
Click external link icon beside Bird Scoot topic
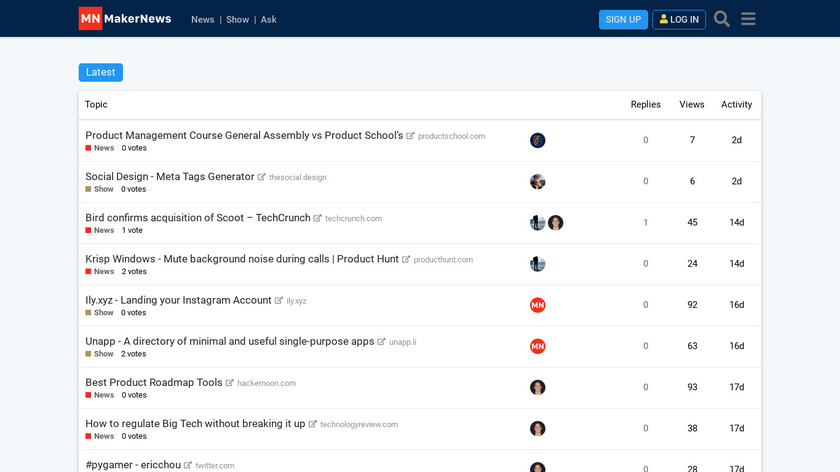(318, 218)
